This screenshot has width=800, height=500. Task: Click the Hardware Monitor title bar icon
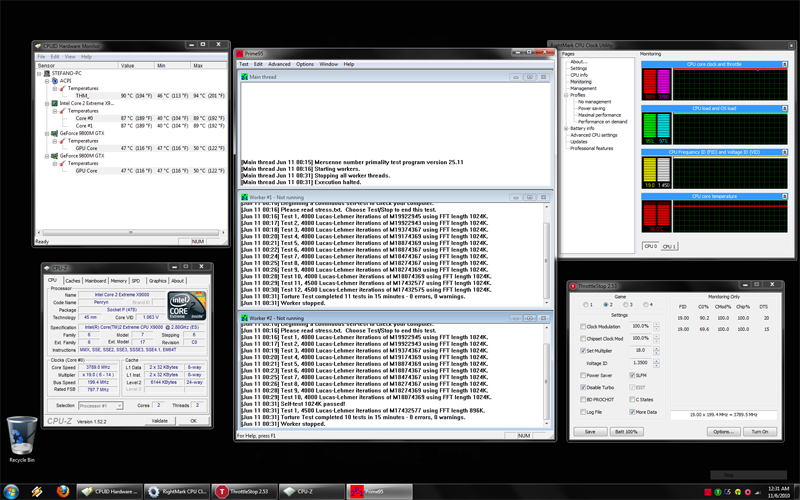tap(38, 46)
